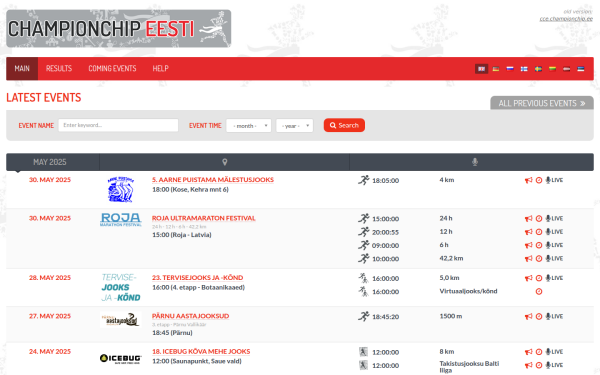Click the date 28. MAY 2025

[50, 278]
